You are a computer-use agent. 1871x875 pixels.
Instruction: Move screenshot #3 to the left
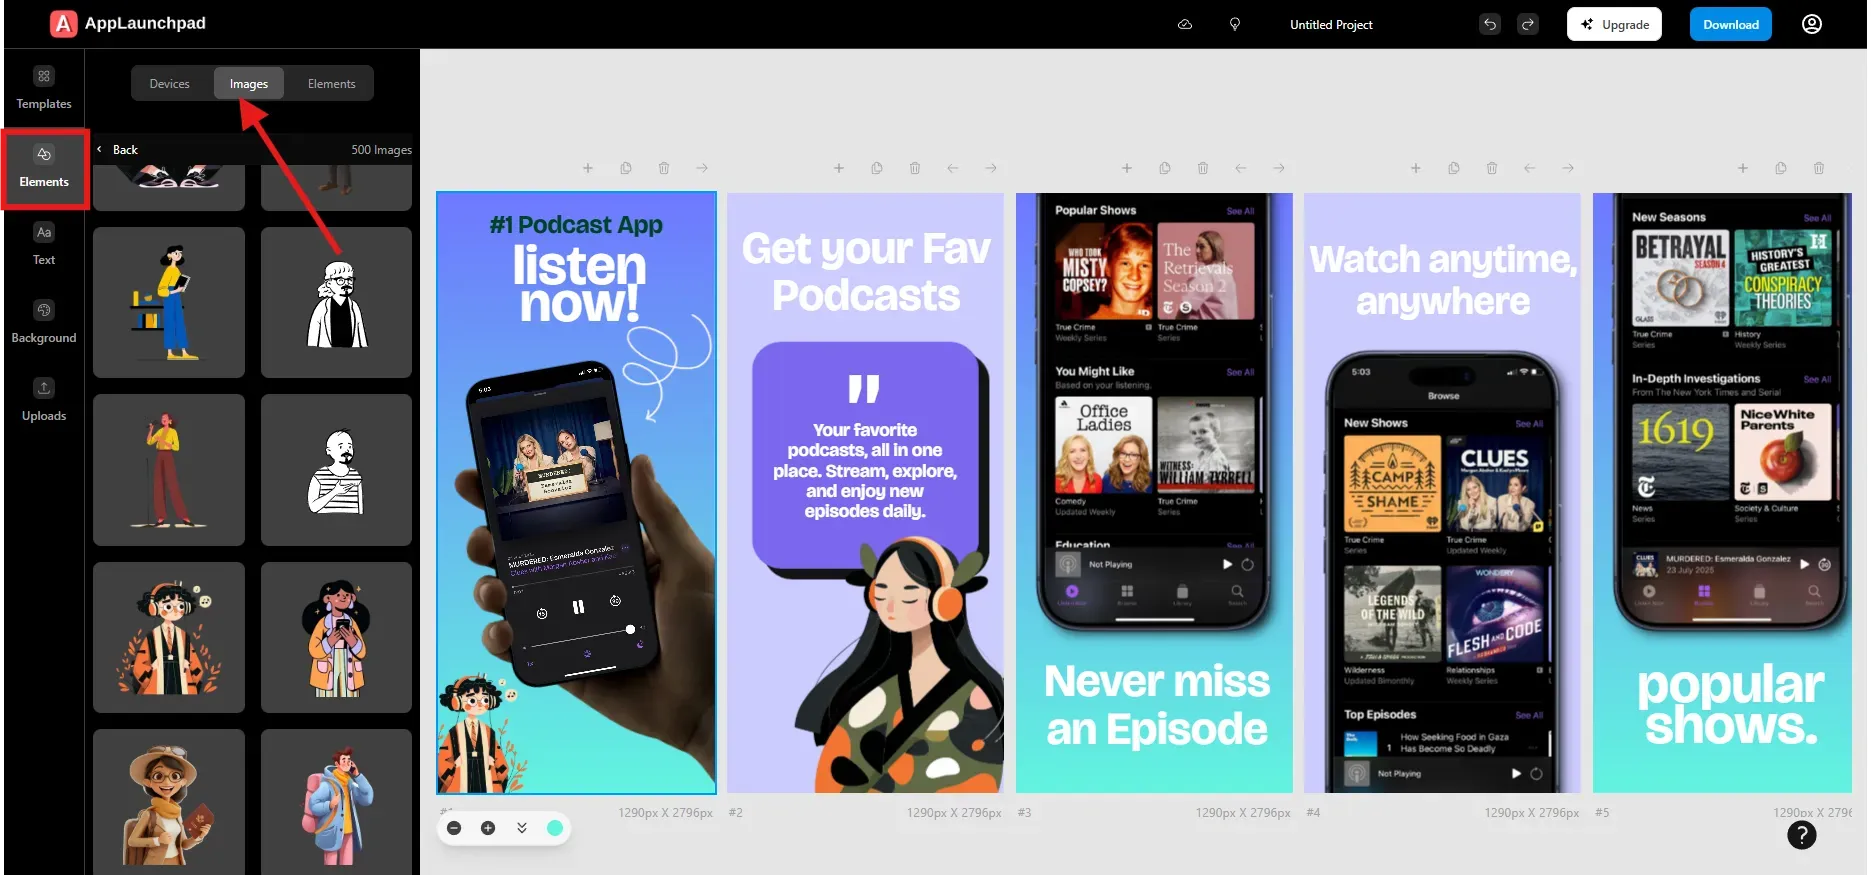tap(1241, 168)
